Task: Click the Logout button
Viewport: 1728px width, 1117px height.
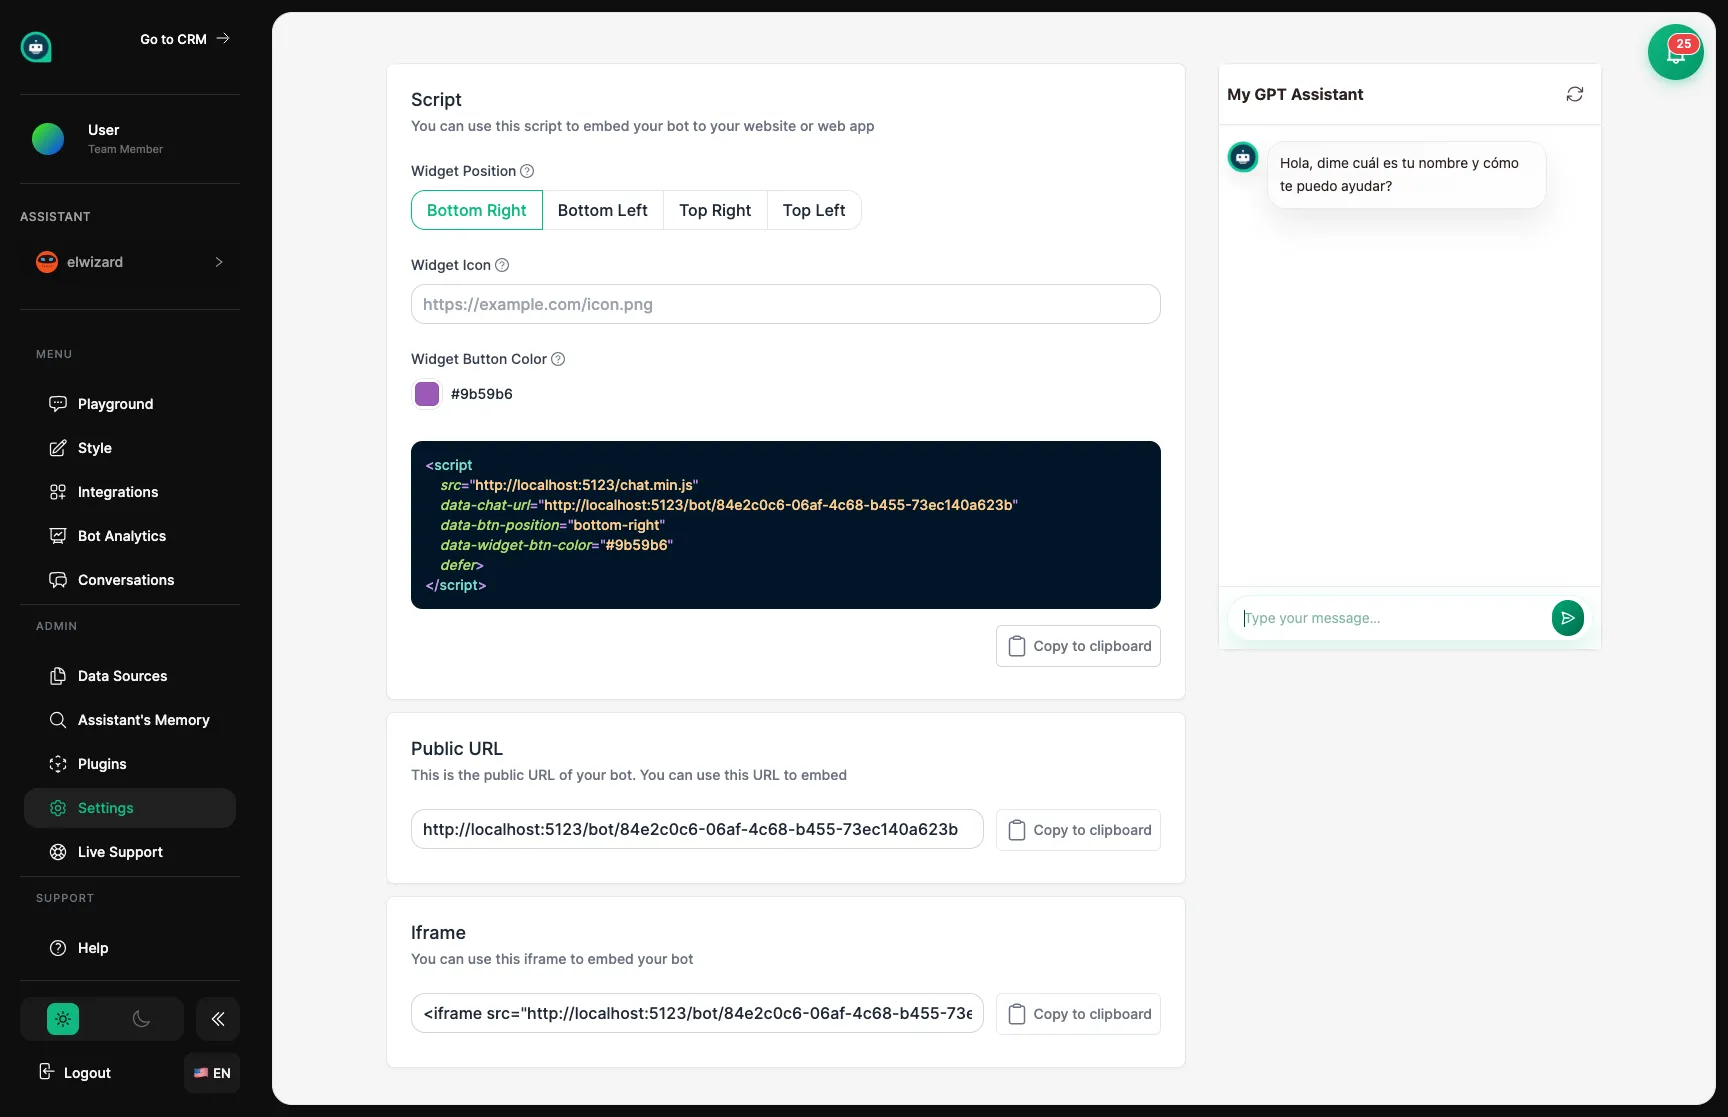Action: coord(75,1072)
